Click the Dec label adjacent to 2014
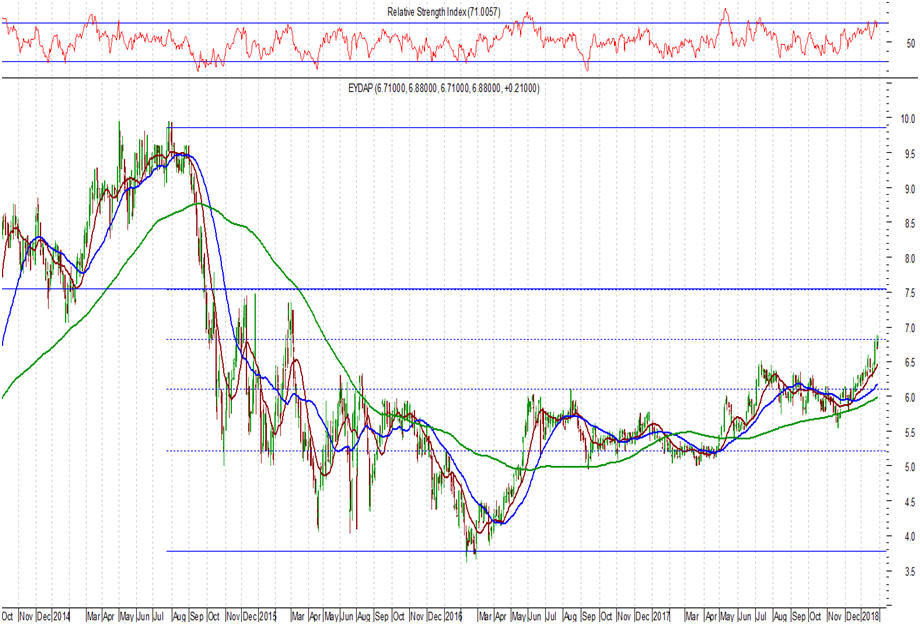The height and width of the screenshot is (624, 920). click(45, 617)
